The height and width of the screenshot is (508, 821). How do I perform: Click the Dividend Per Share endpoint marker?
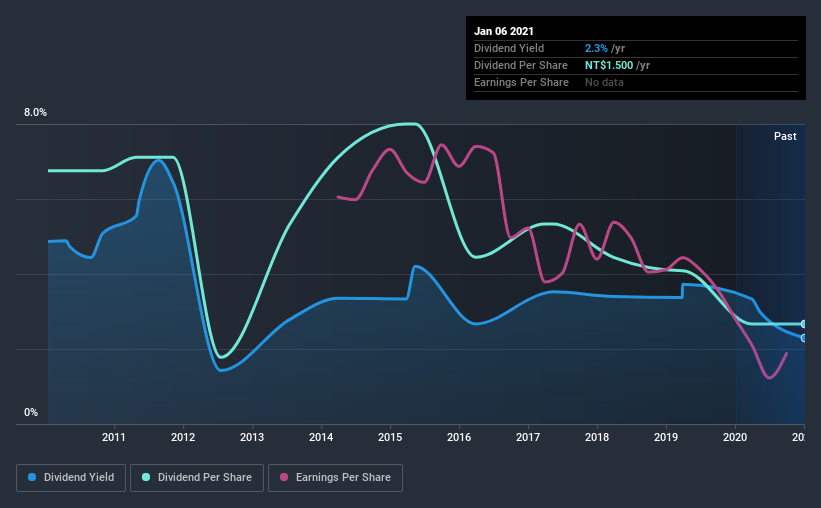pyautogui.click(x=803, y=324)
